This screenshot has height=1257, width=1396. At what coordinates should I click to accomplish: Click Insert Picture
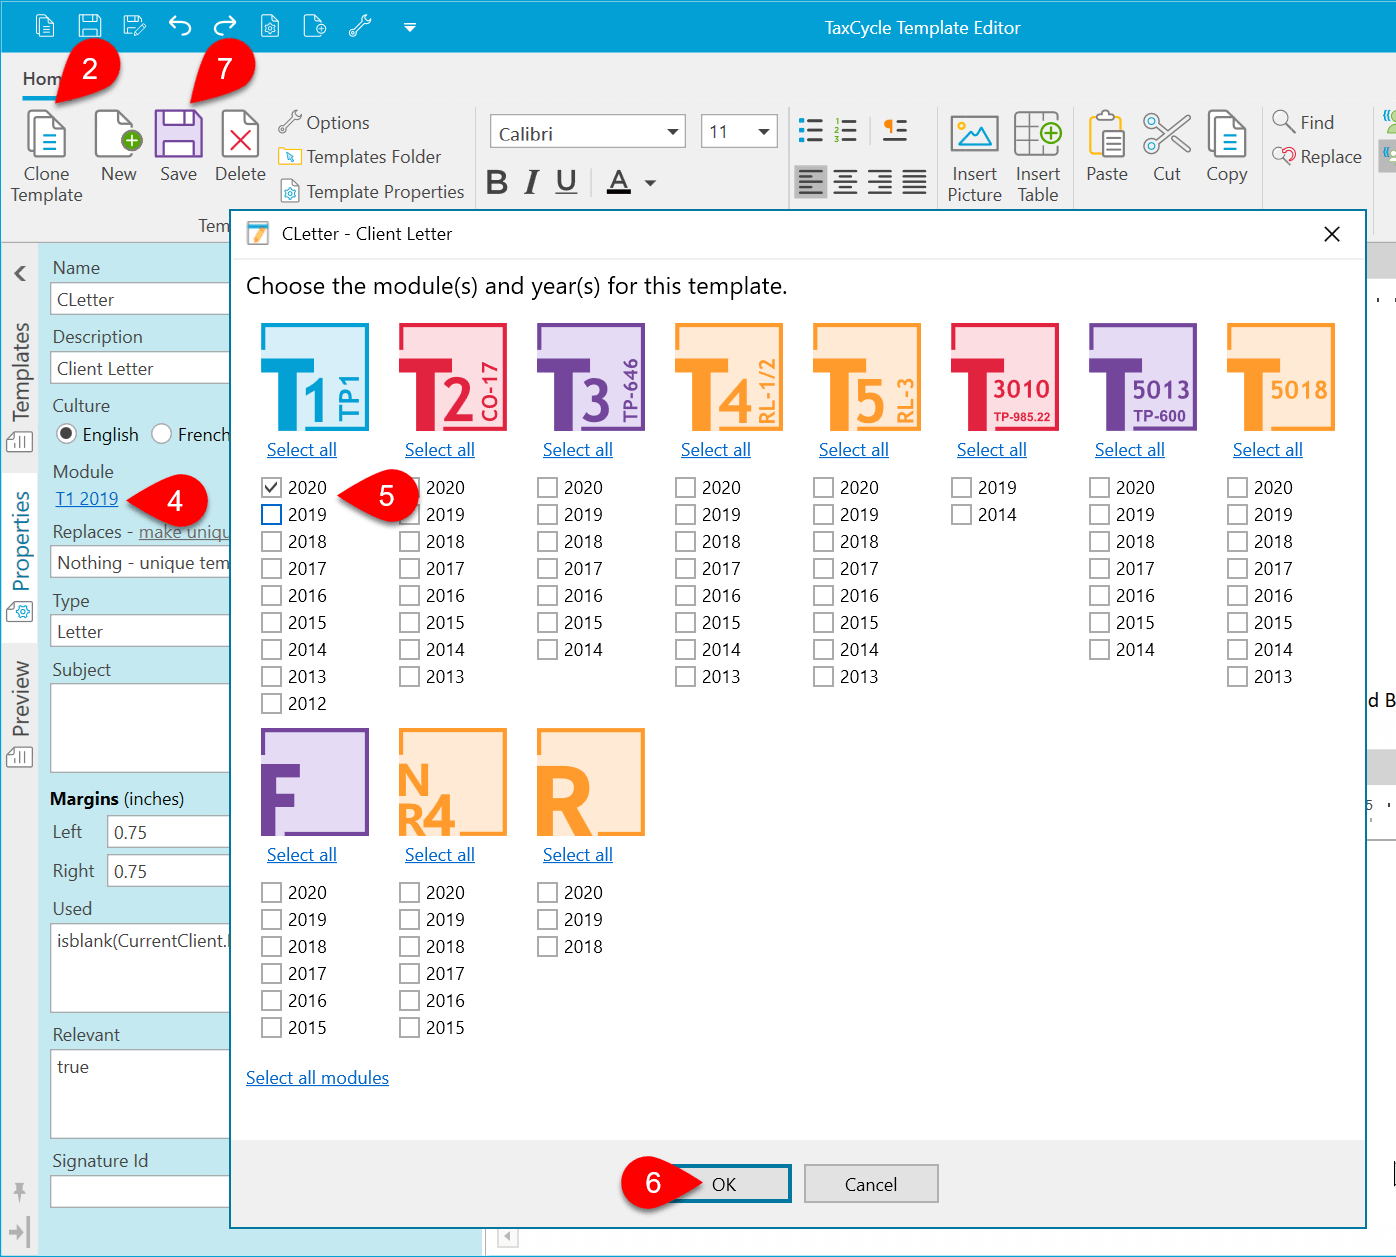coord(974,158)
